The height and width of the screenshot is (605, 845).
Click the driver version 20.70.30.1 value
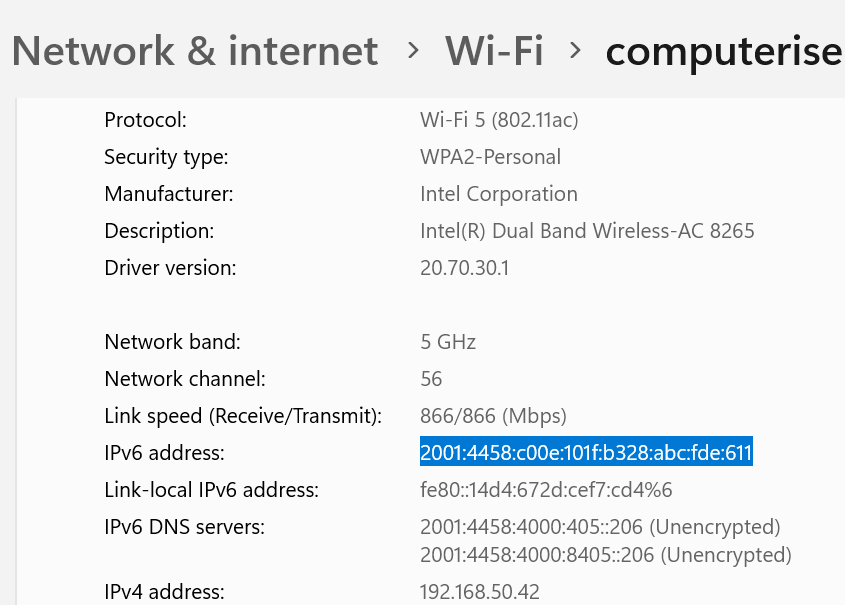(465, 268)
